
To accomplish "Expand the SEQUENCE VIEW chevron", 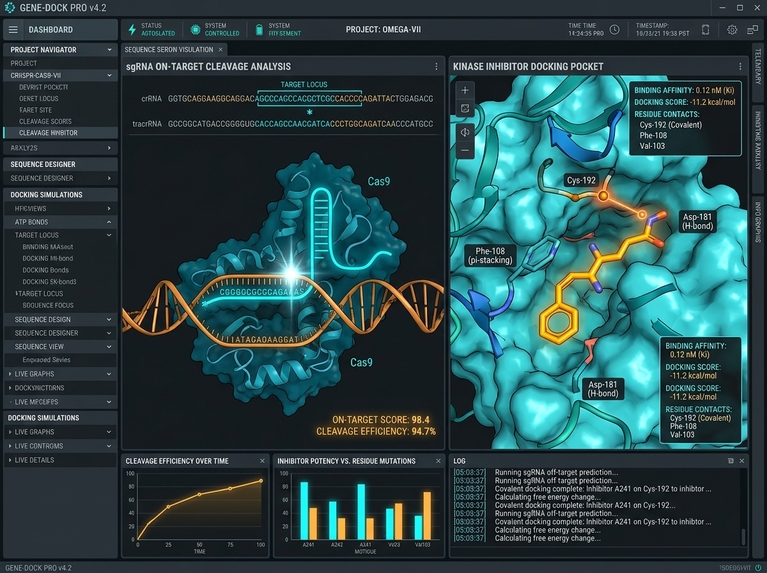I will [109, 346].
